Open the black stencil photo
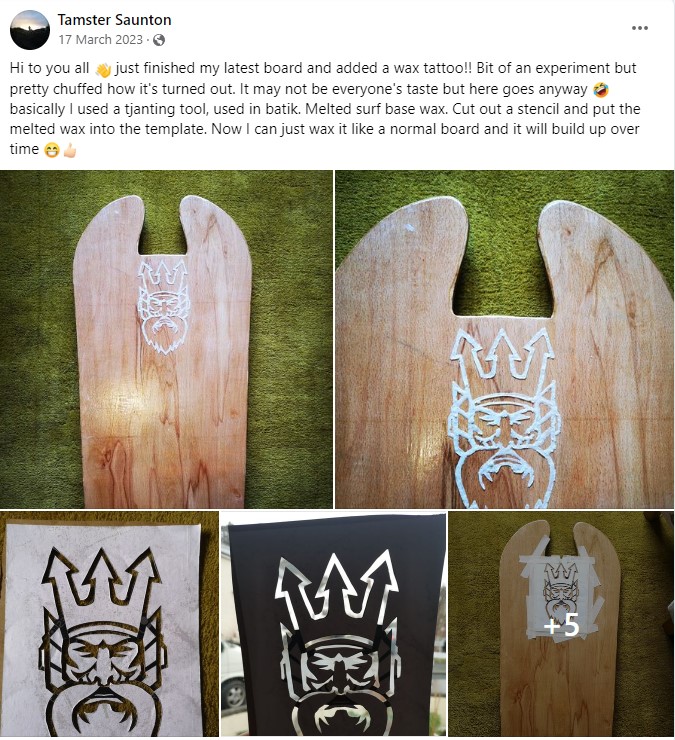The height and width of the screenshot is (740, 675). pyautogui.click(x=333, y=625)
